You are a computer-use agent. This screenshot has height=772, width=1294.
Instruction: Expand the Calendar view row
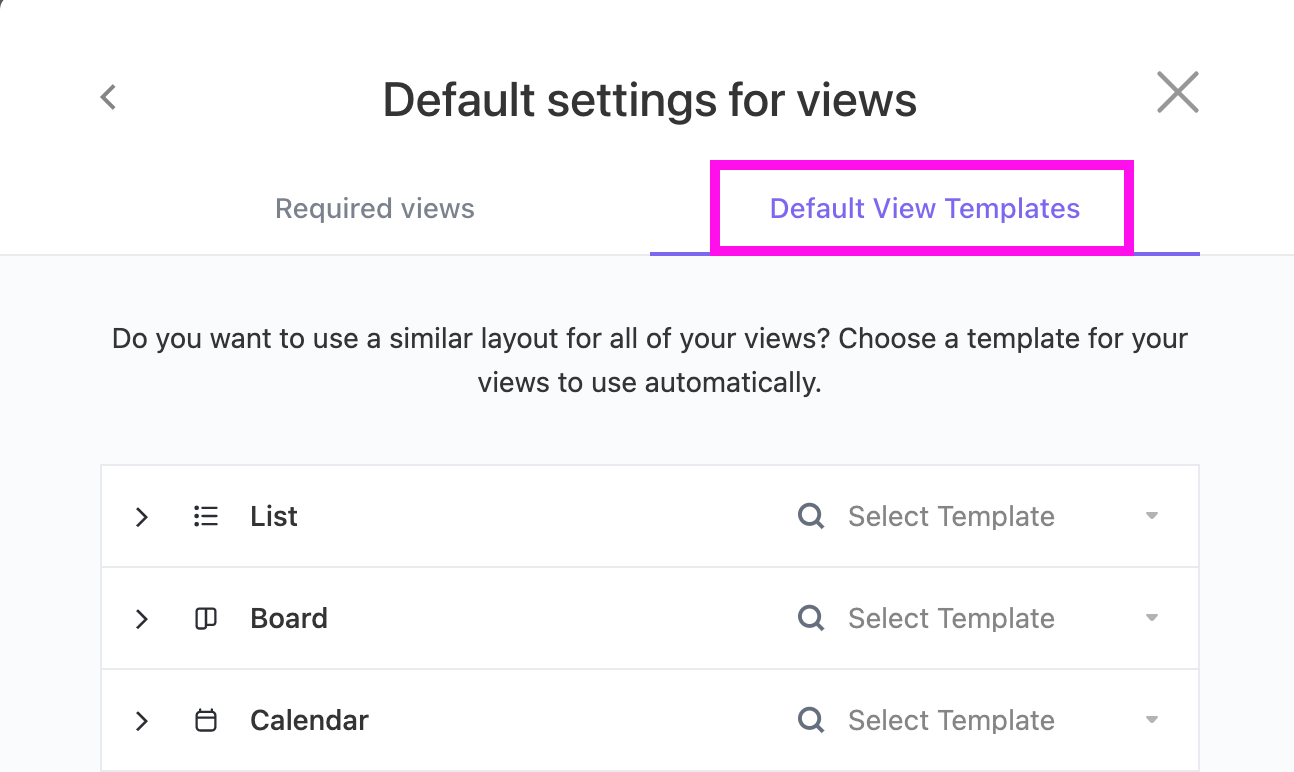click(142, 721)
